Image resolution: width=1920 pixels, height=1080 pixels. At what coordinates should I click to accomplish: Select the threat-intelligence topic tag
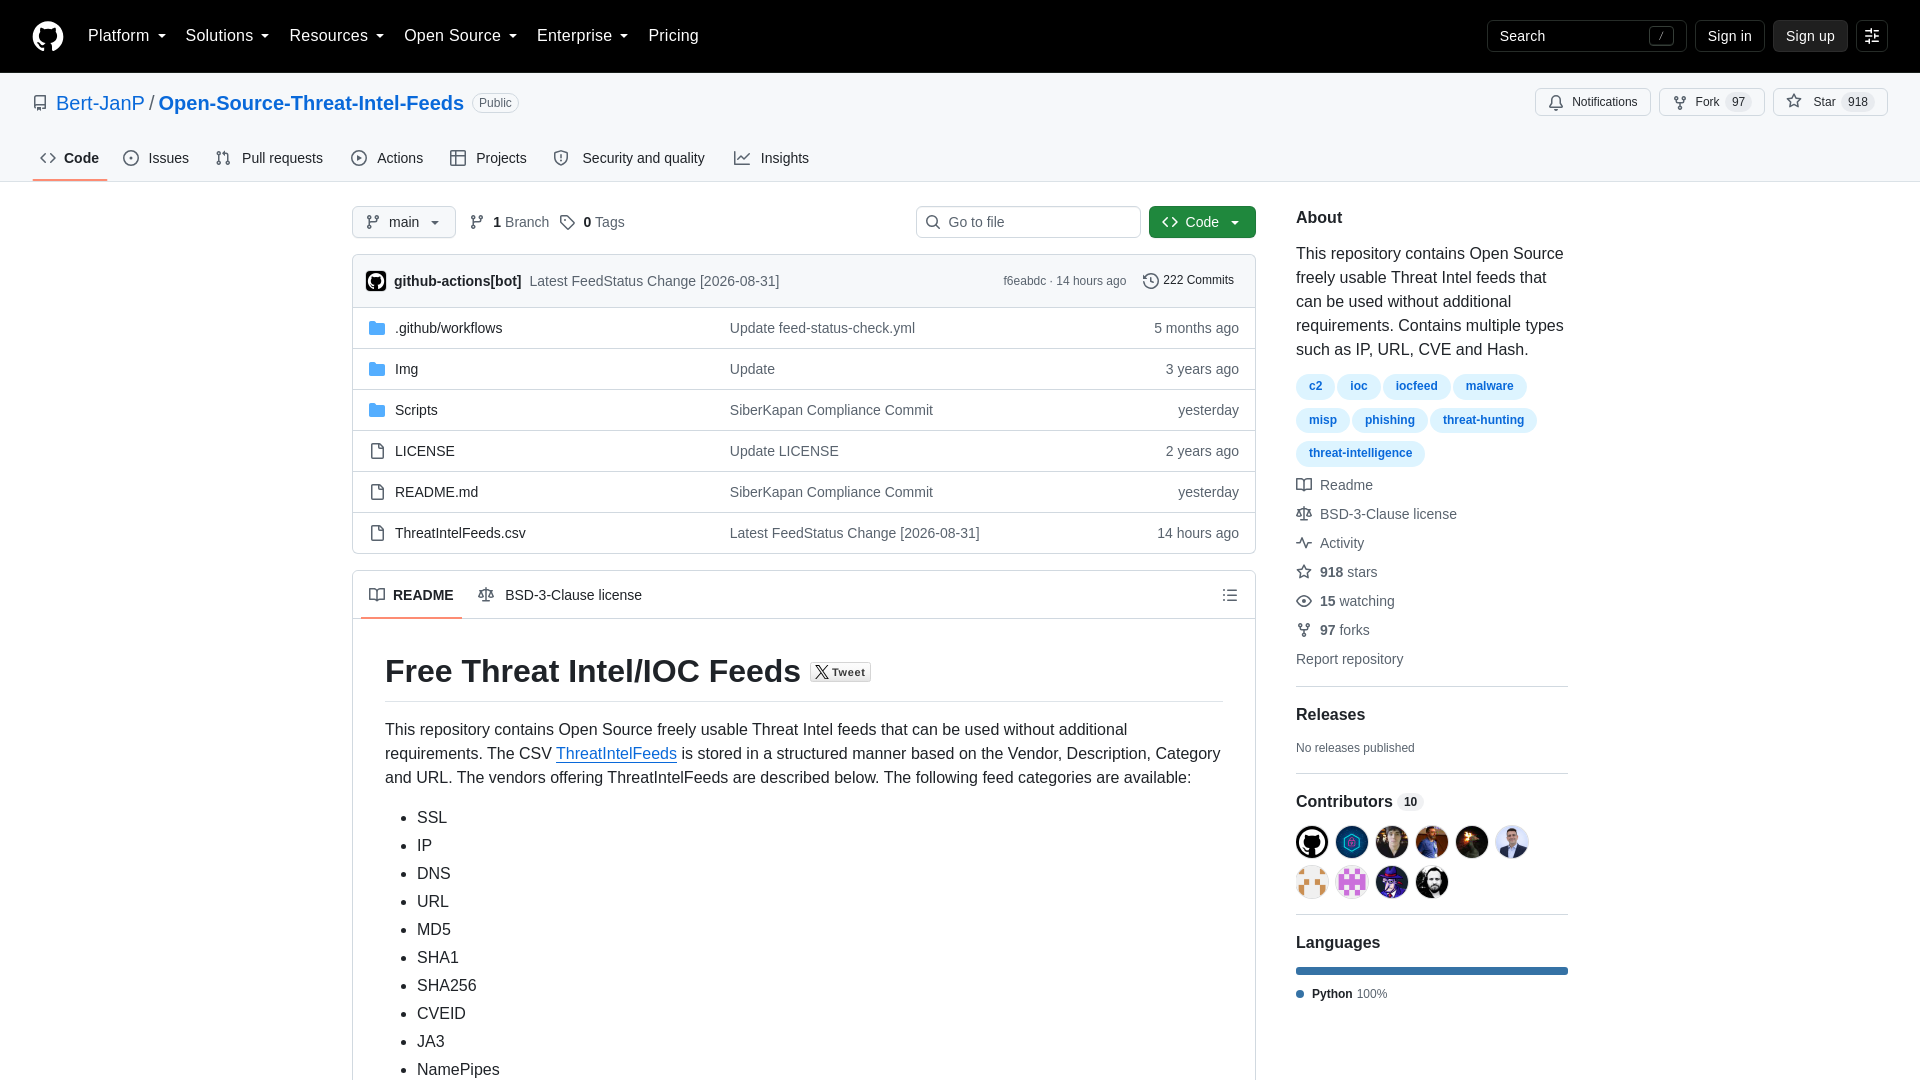(x=1360, y=453)
